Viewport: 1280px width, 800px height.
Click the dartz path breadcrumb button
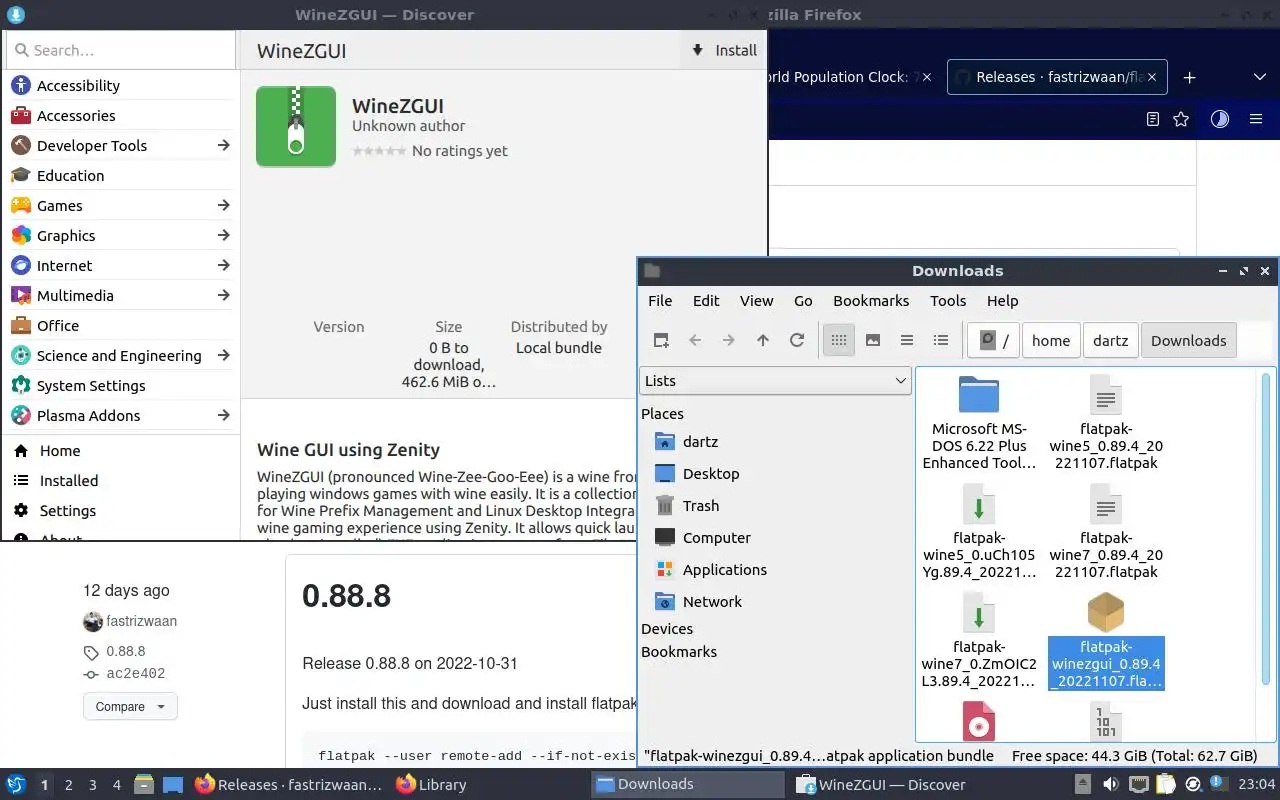[1110, 340]
